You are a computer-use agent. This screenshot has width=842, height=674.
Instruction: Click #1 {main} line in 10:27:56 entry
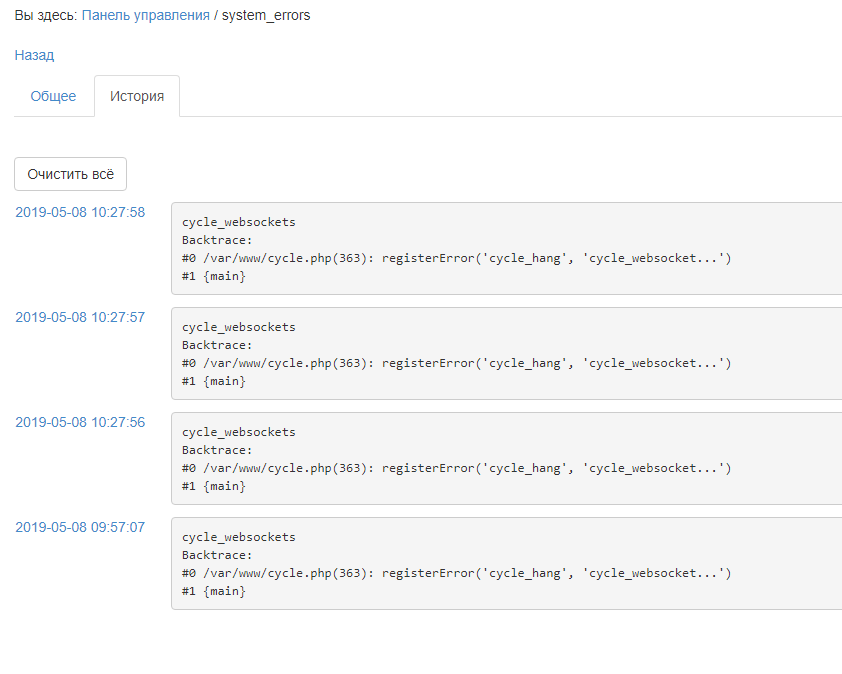pos(213,486)
